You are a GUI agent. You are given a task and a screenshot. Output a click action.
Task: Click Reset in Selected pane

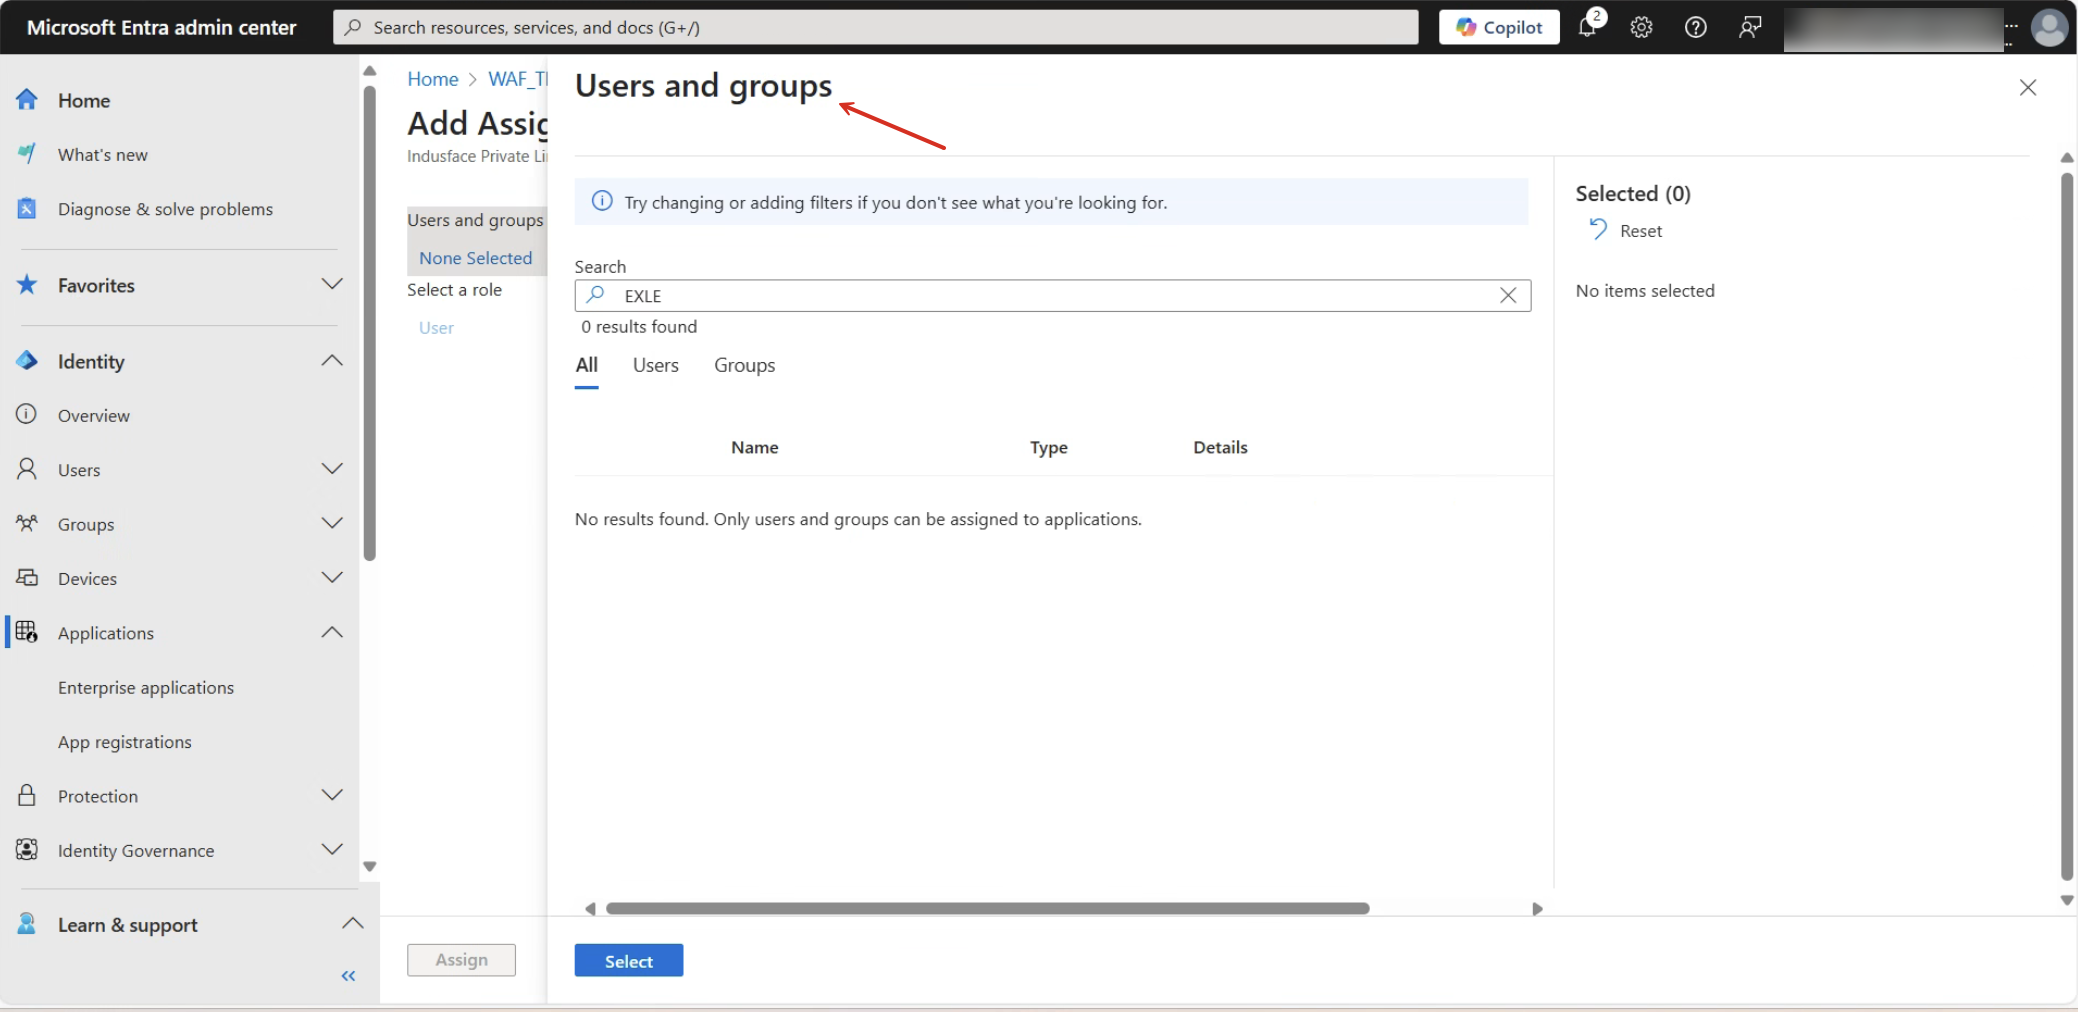1641,231
